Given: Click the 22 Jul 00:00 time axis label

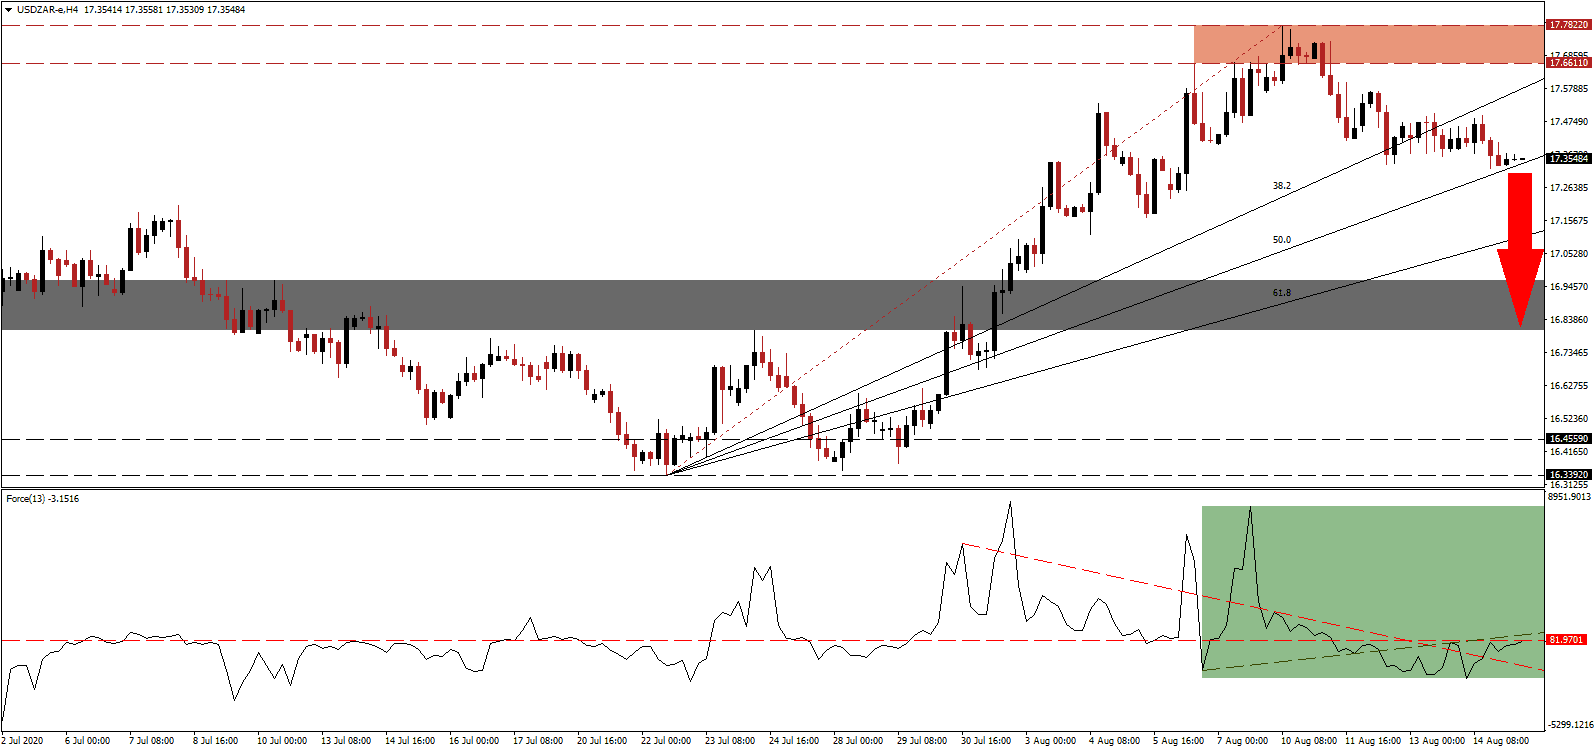Looking at the screenshot, I should [665, 741].
